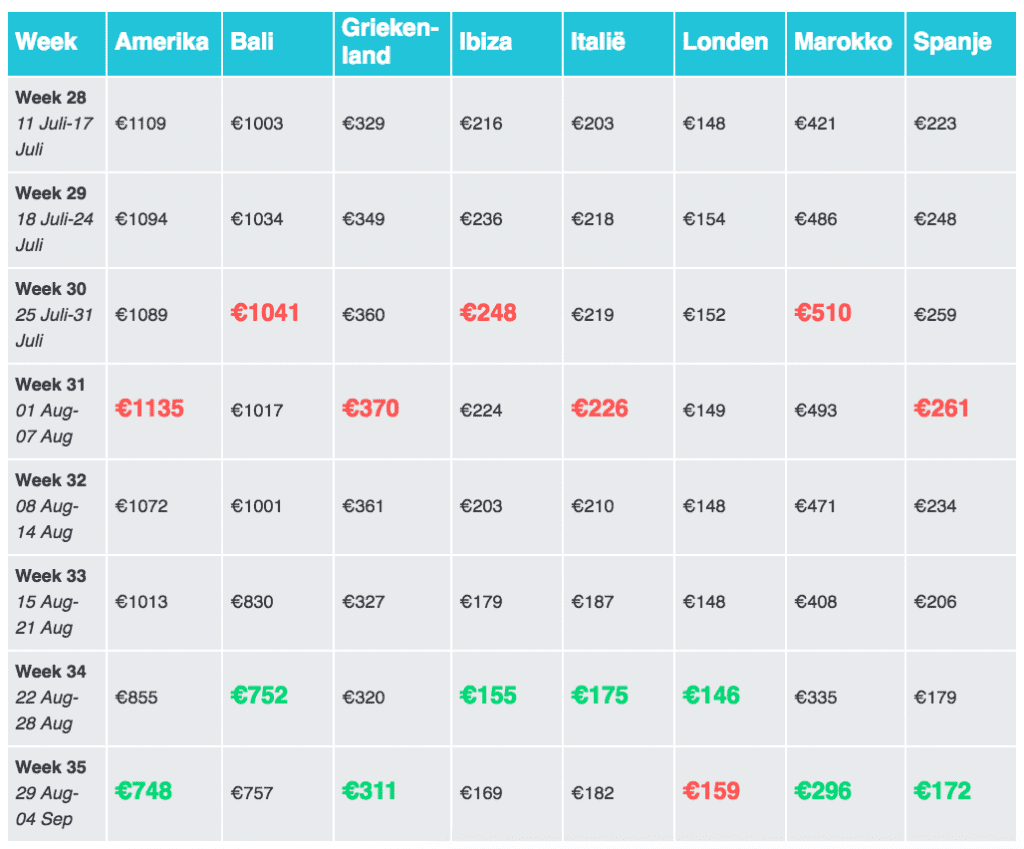Click the green €748 Amerika price

pos(144,792)
